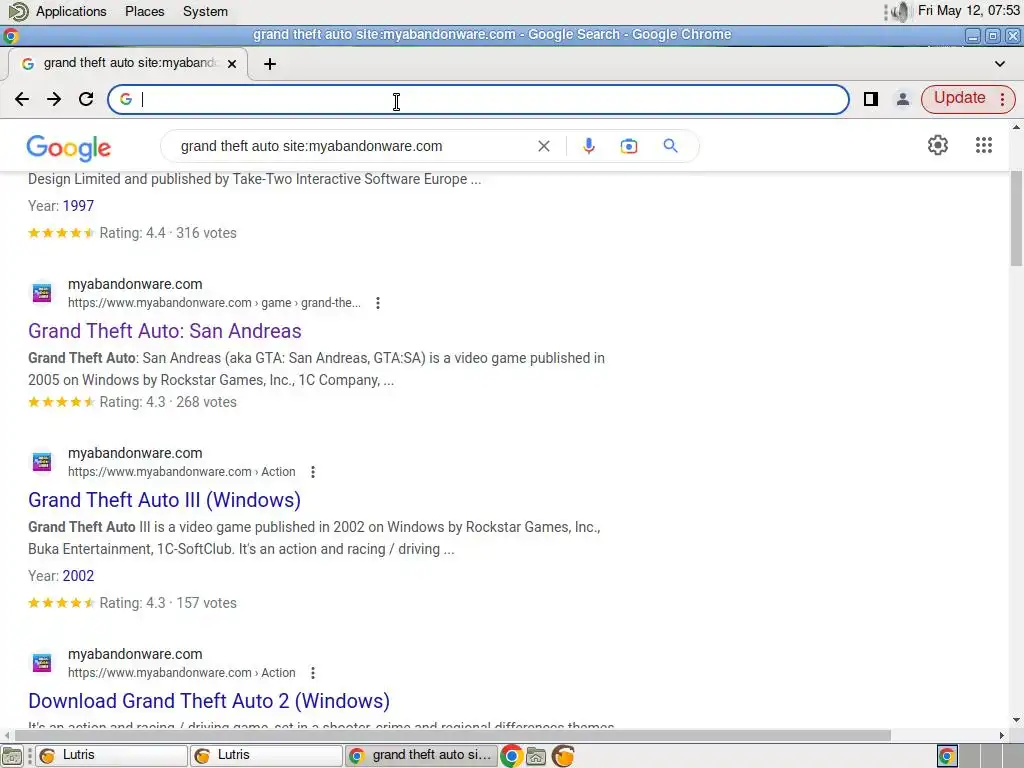The image size is (1024, 768).
Task: Open Grand Theft Auto: San Andreas link
Action: 165,331
